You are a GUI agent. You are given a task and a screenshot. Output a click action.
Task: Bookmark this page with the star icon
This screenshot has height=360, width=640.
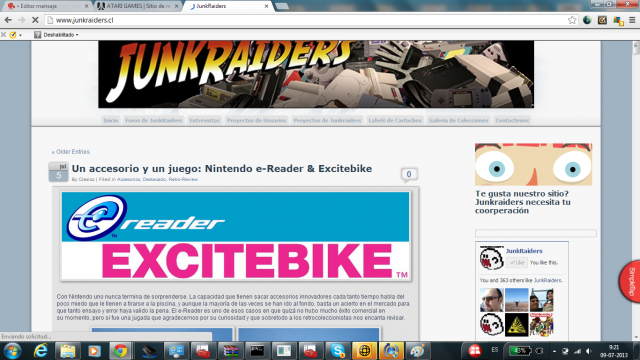pyautogui.click(x=572, y=20)
